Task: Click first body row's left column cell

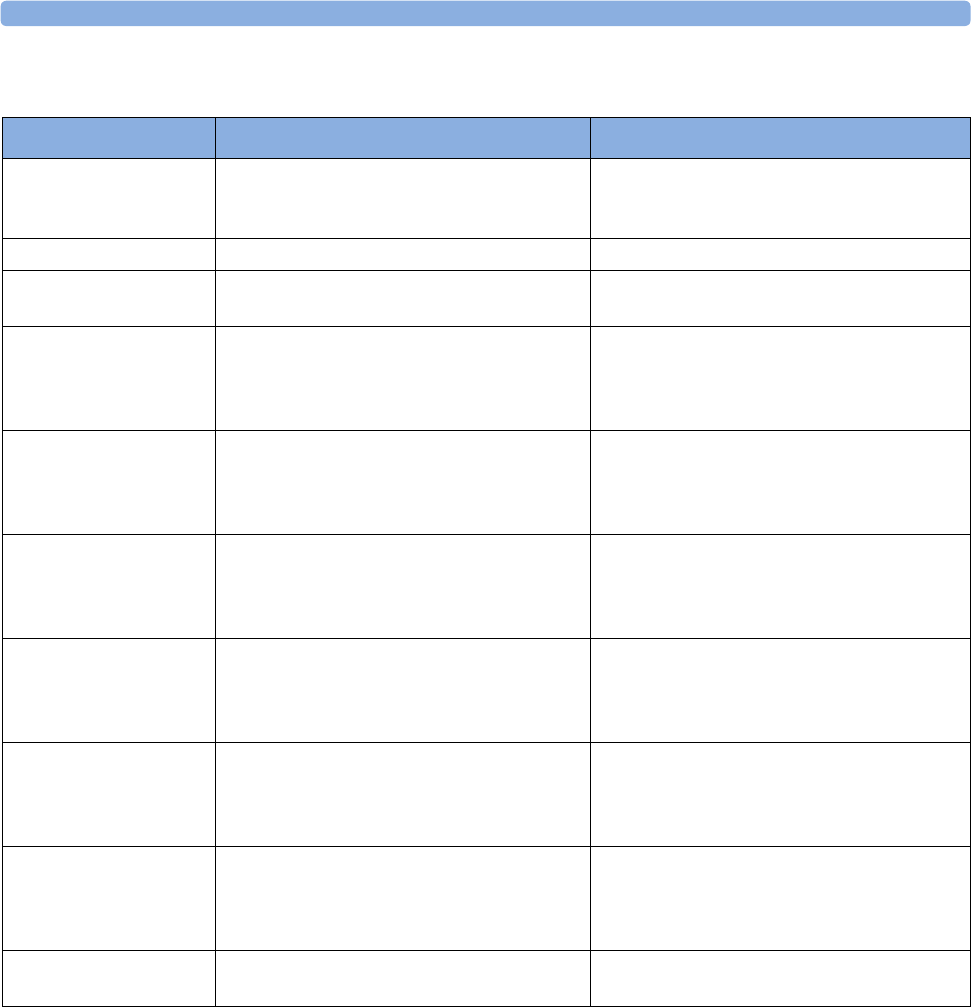Action: click(x=109, y=198)
